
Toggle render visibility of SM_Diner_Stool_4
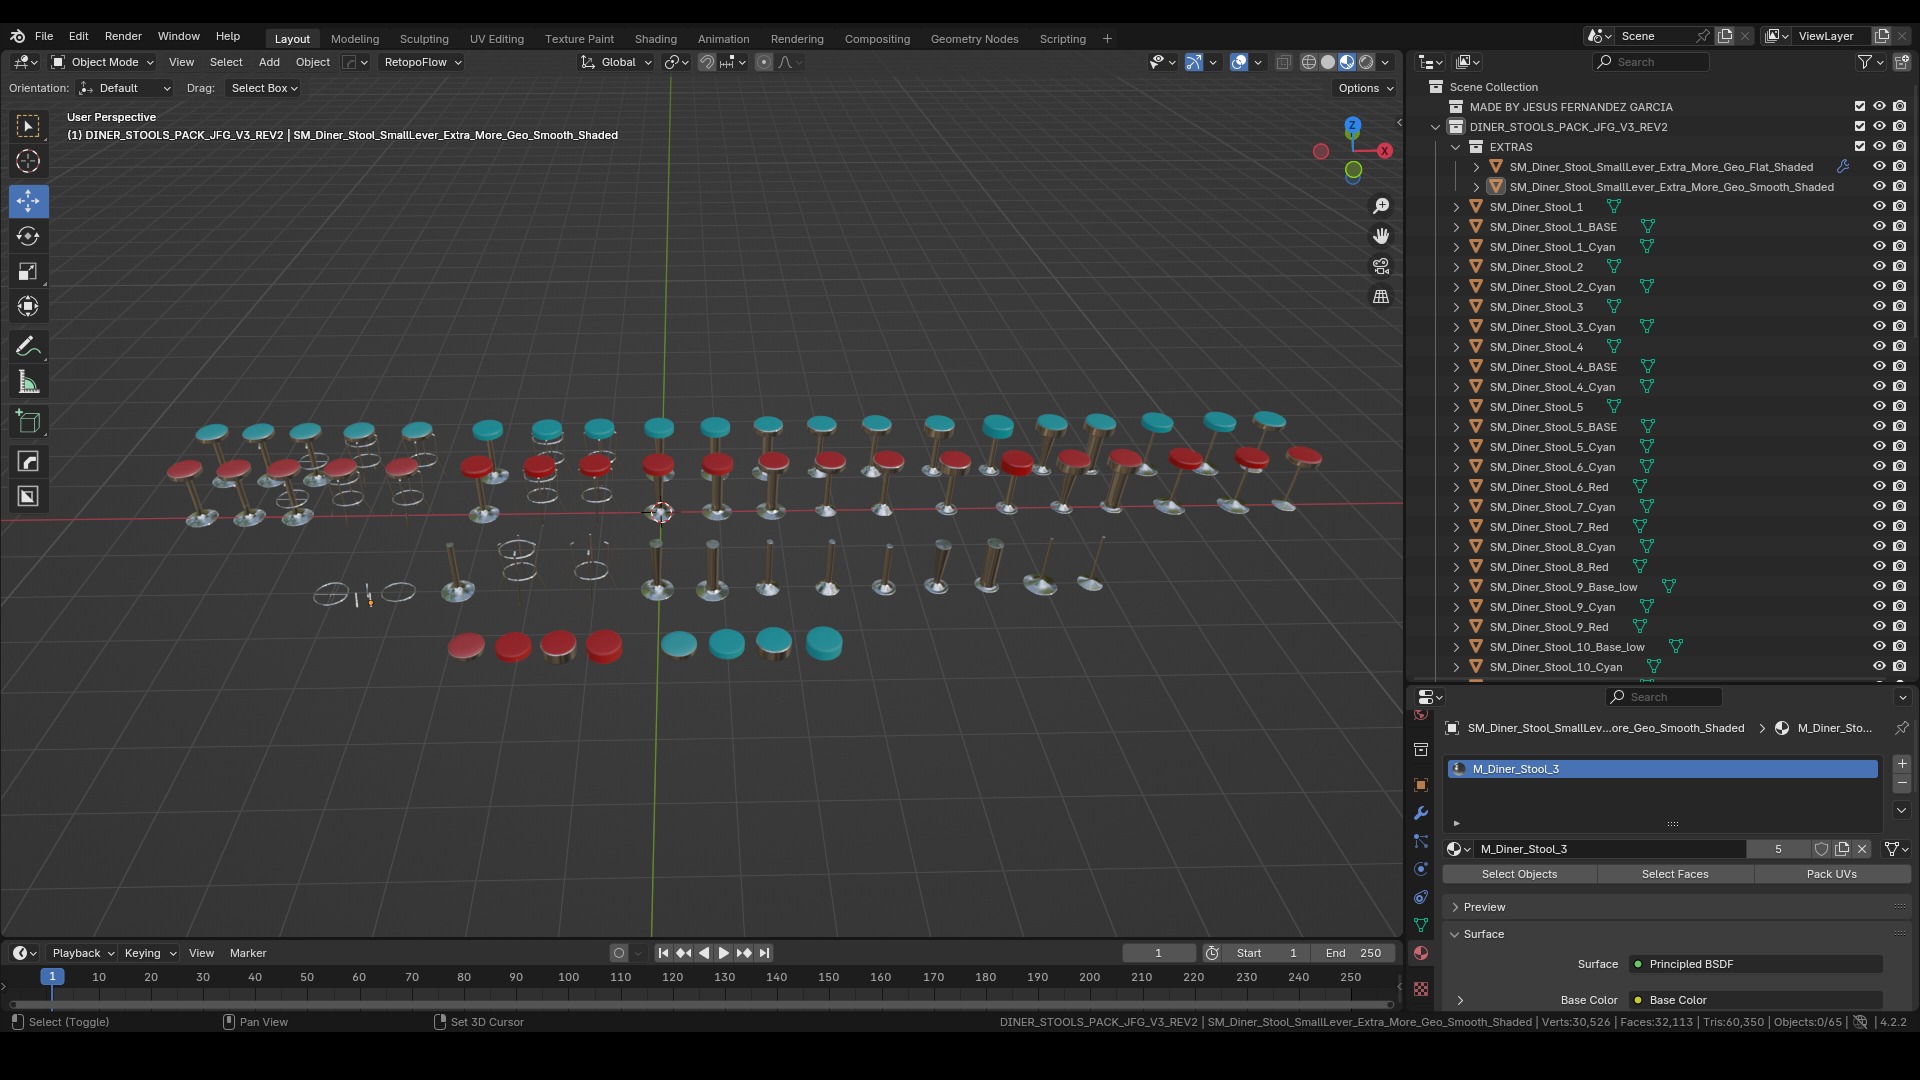[1899, 347]
